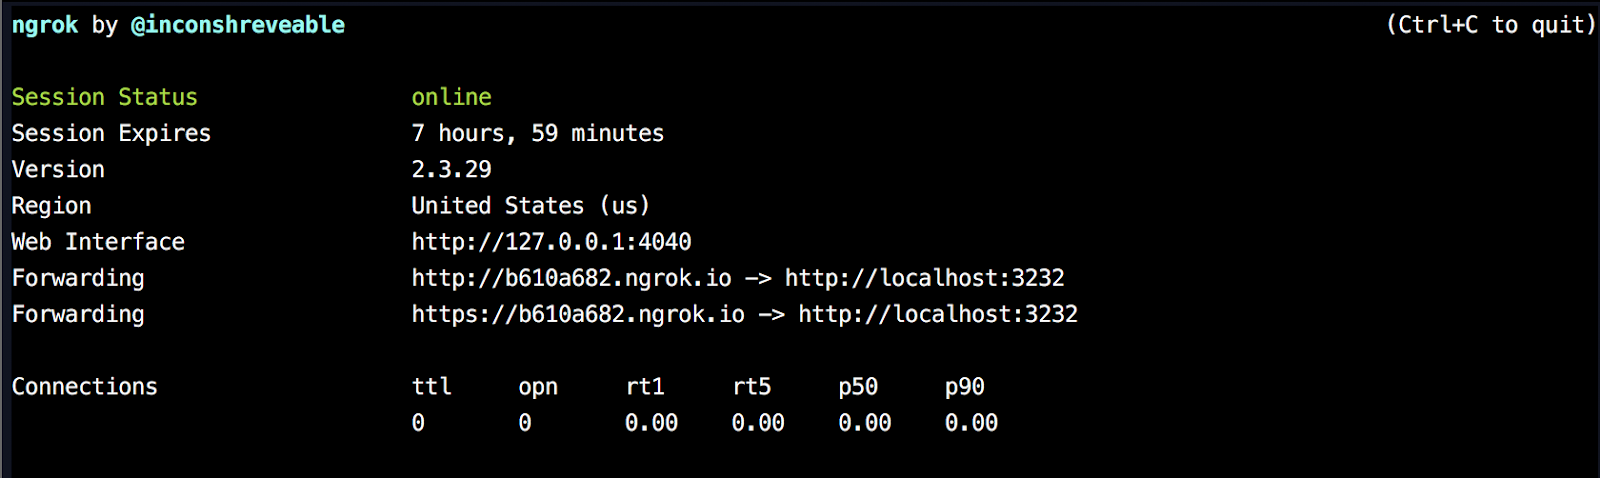
Task: Click the 'rt1' column header
Action: click(x=645, y=387)
